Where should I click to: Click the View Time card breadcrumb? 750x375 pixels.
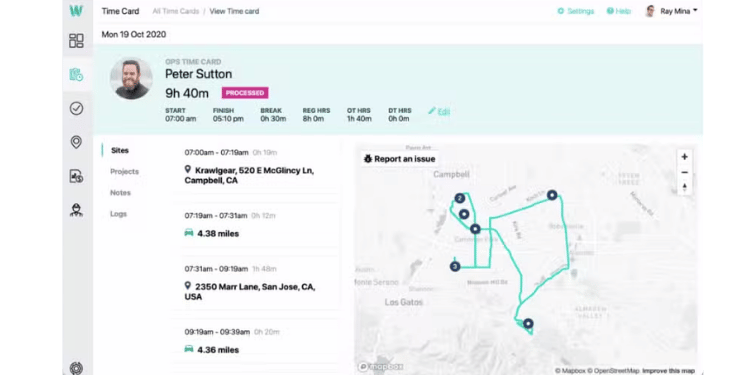pyautogui.click(x=234, y=11)
